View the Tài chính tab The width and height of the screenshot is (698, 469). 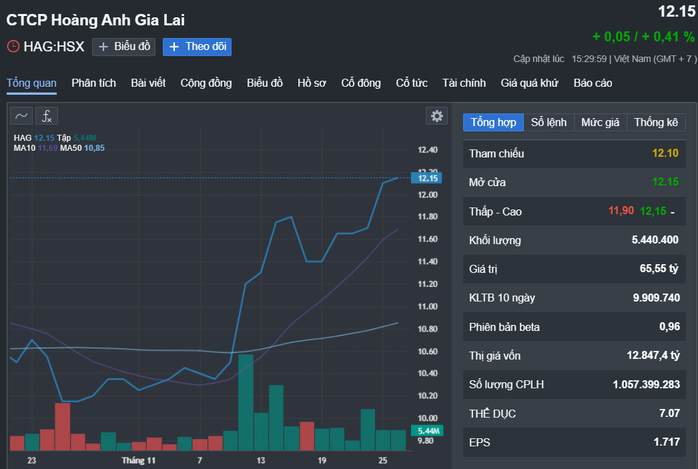(x=464, y=83)
